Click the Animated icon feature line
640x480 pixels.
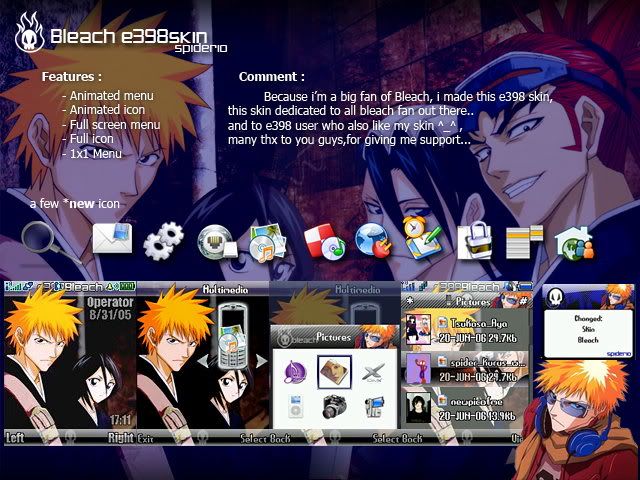[x=103, y=110]
